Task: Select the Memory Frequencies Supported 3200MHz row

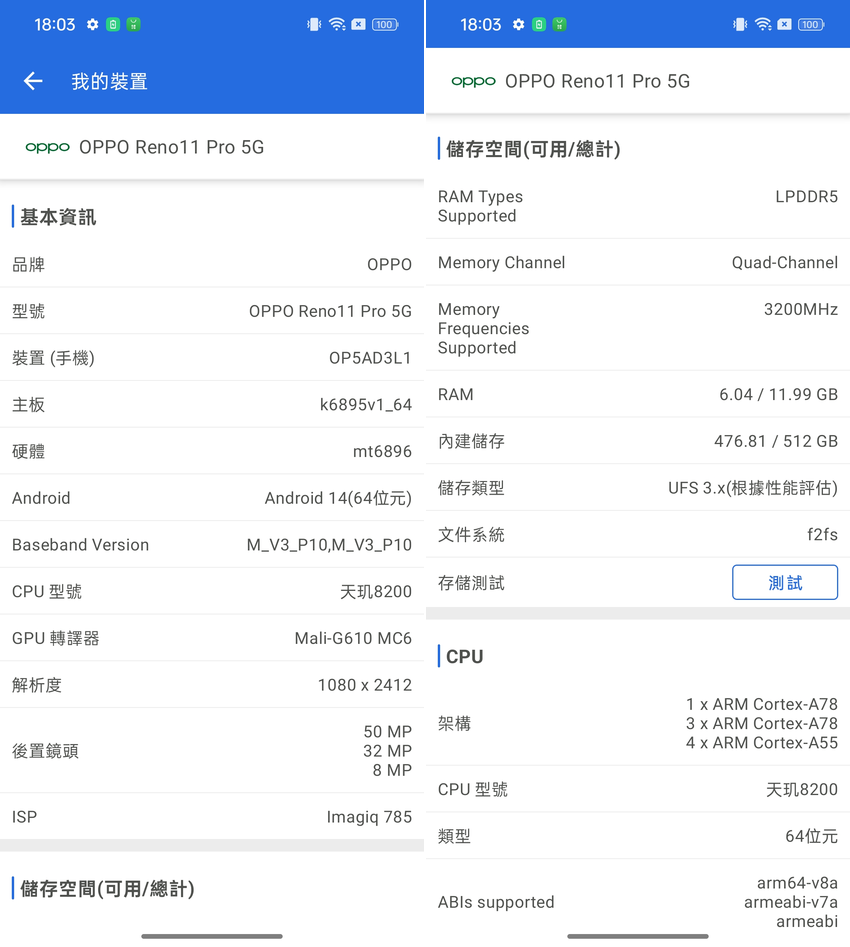Action: click(x=638, y=329)
